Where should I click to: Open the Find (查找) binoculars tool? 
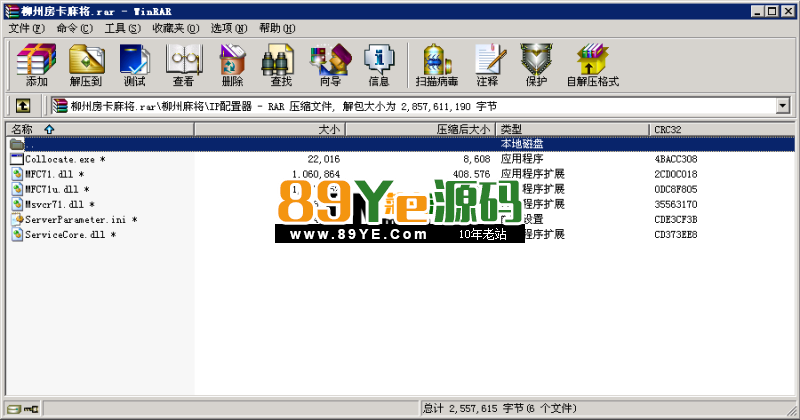pyautogui.click(x=281, y=65)
